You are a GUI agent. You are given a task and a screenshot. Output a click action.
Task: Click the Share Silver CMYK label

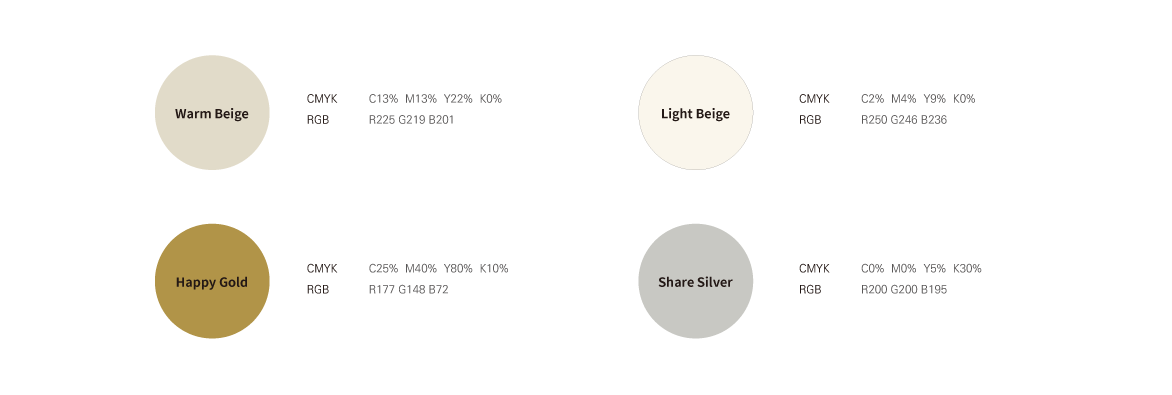(x=815, y=269)
